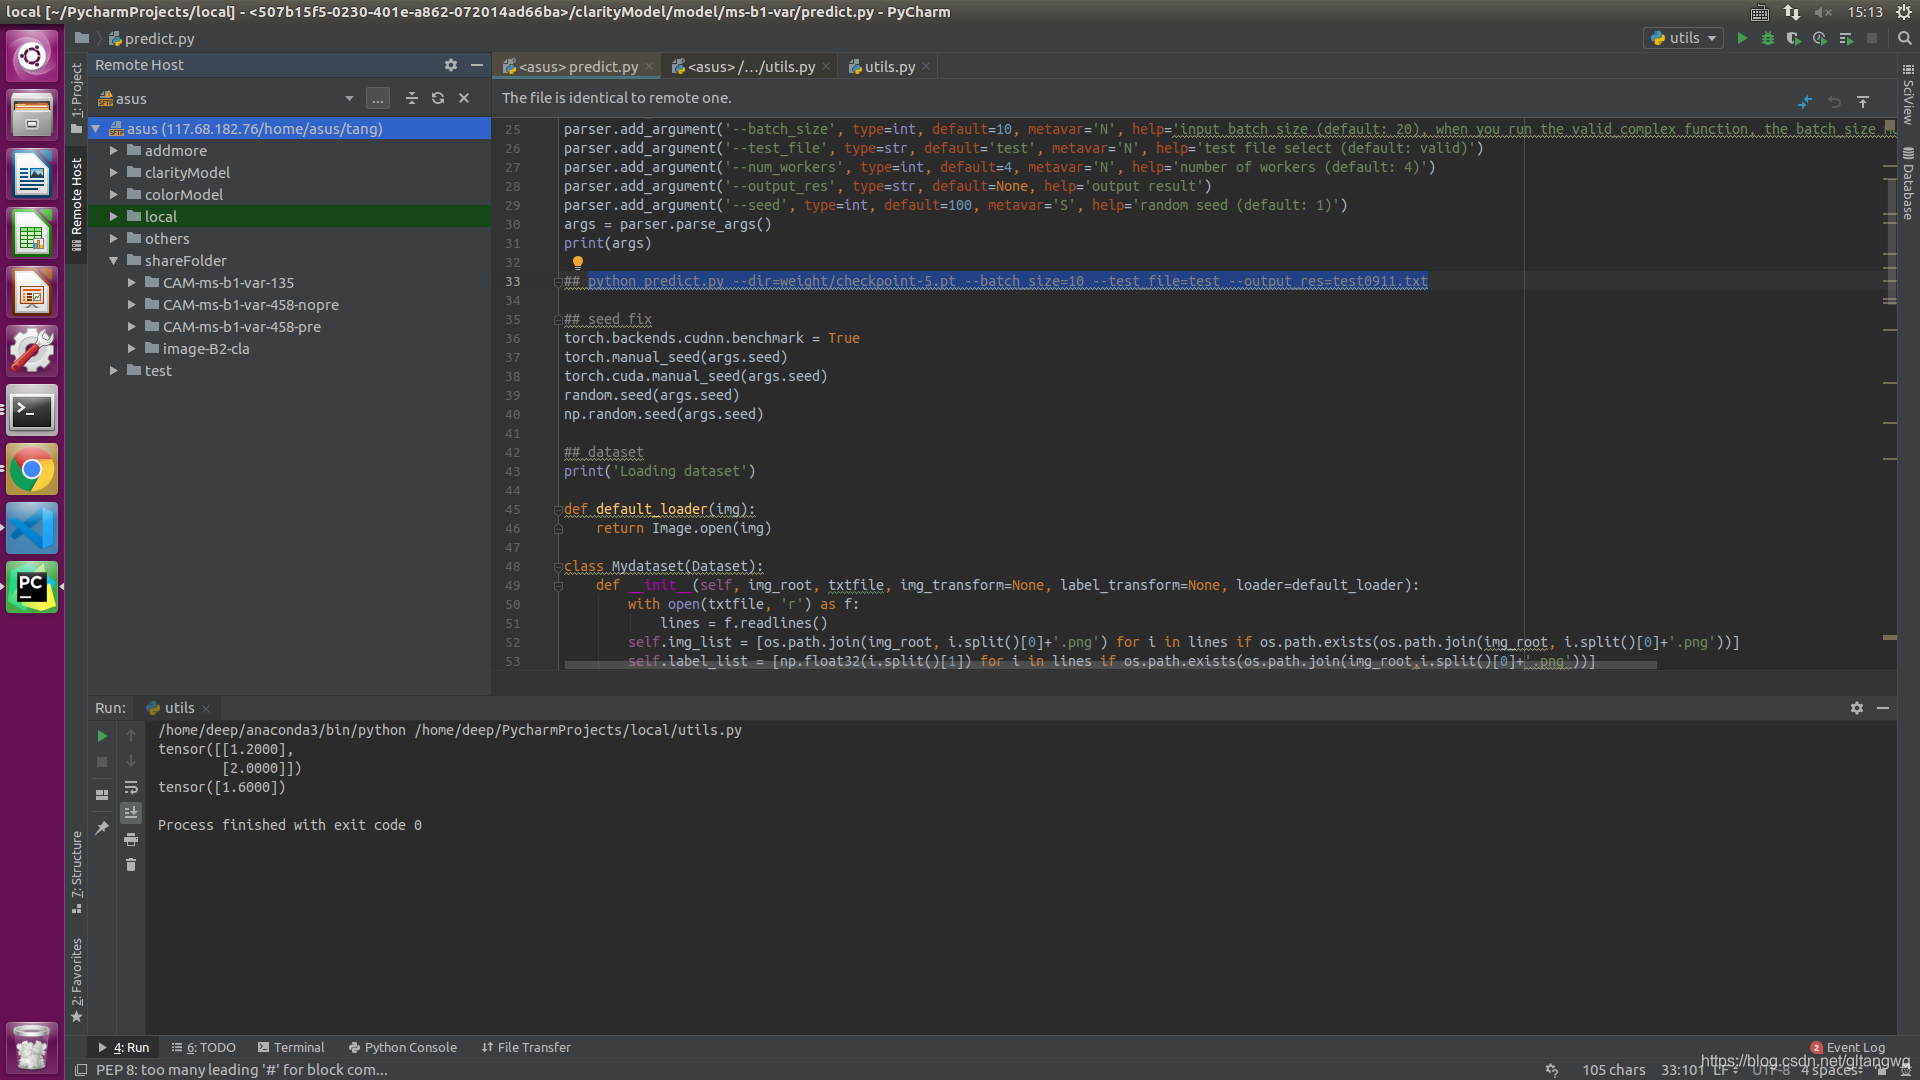1920x1080 pixels.
Task: Minimize the Run tool window
Action: click(1883, 708)
